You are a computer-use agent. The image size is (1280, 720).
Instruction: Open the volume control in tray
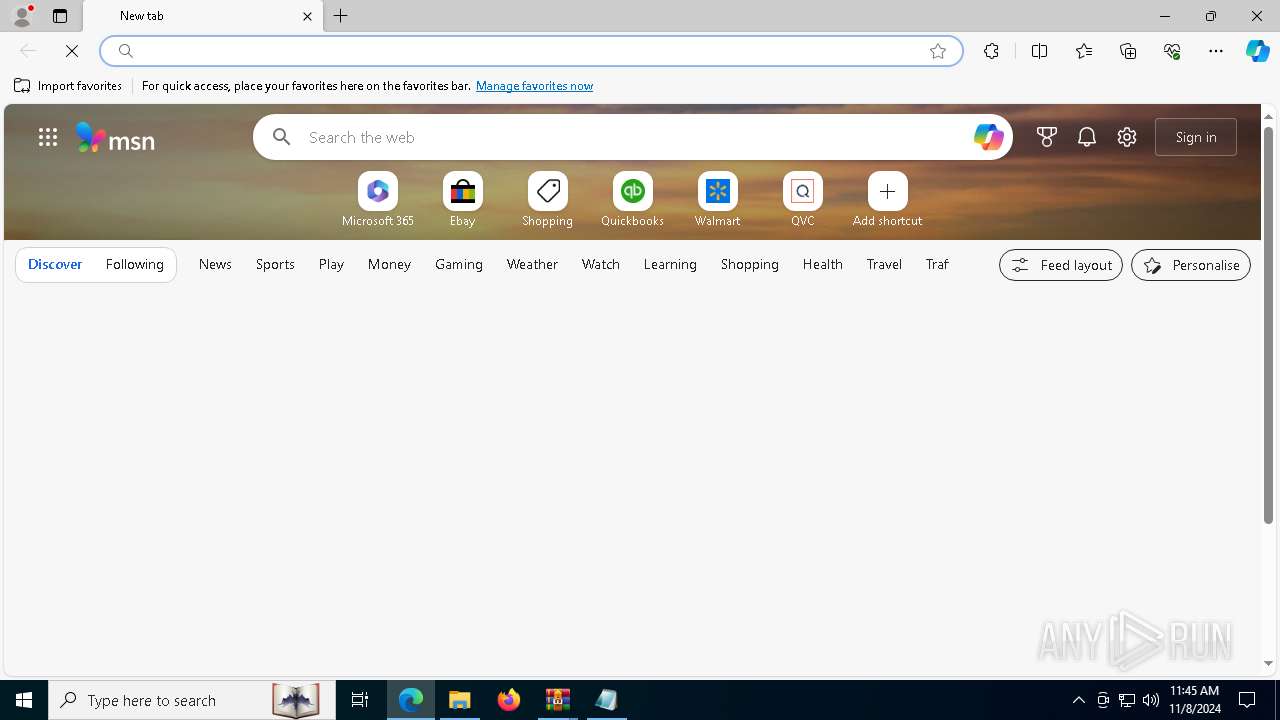(x=1151, y=700)
